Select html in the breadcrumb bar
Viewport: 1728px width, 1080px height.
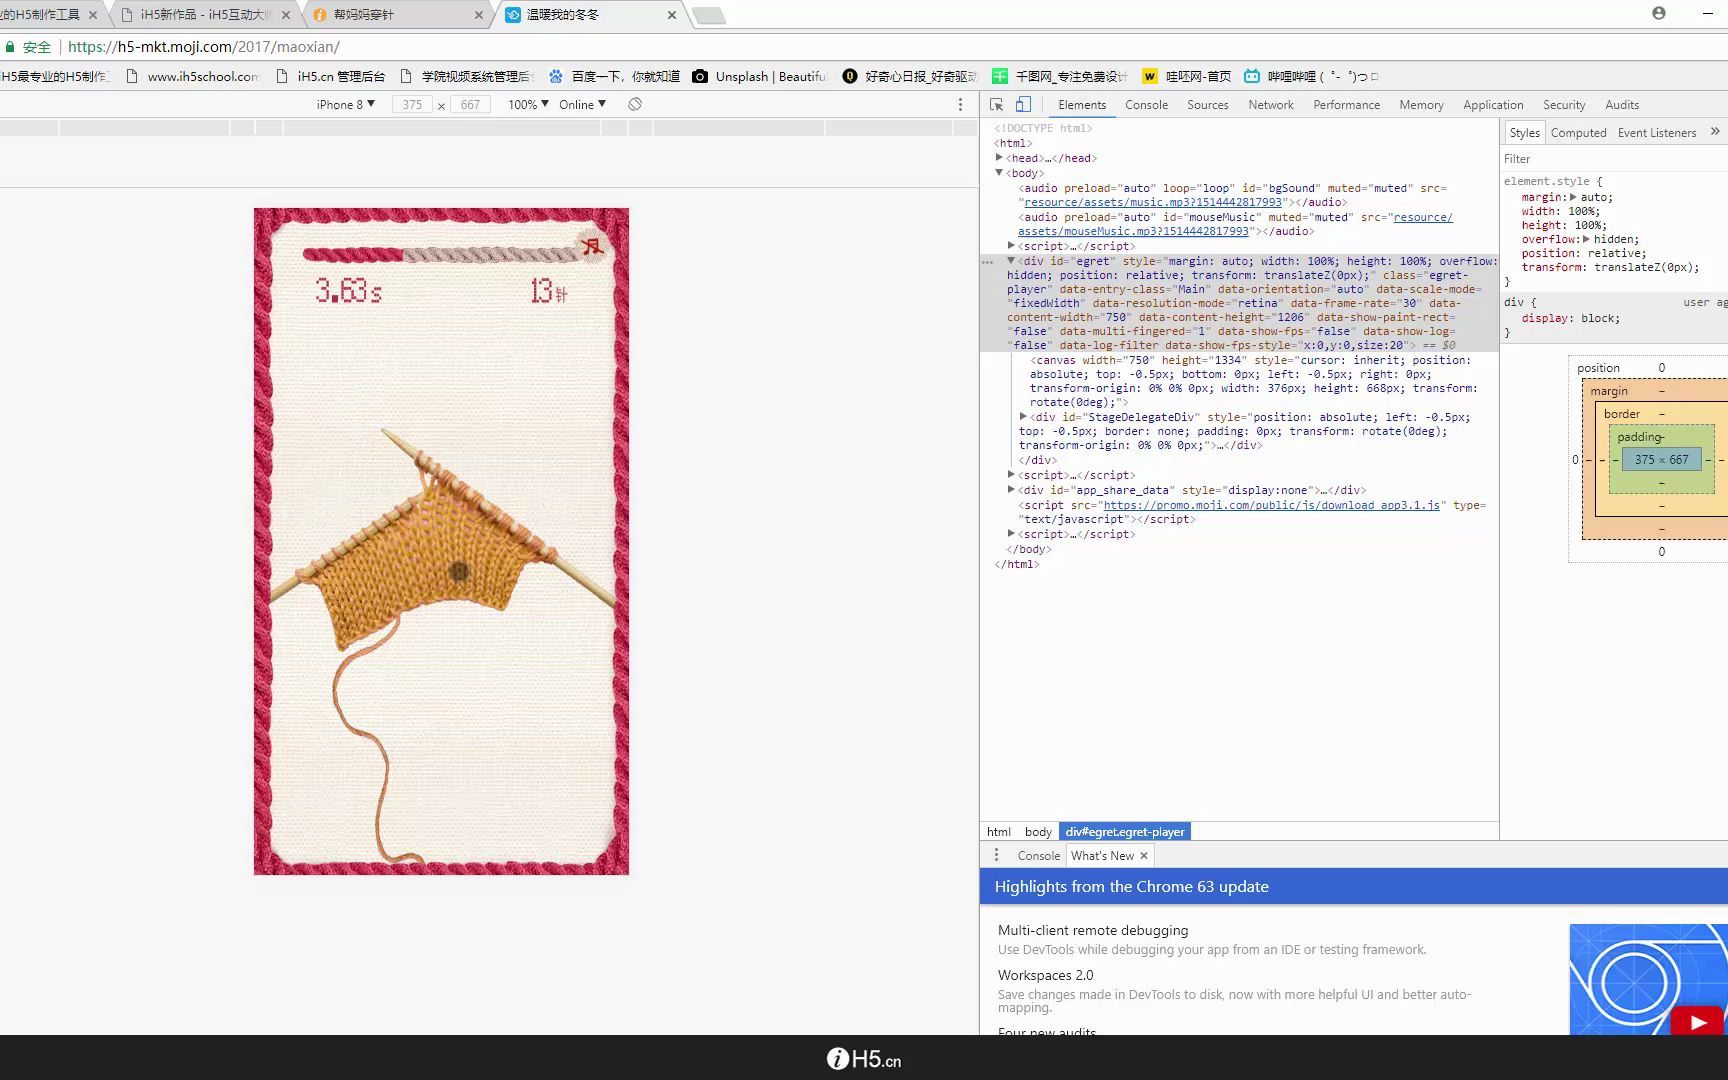999,832
